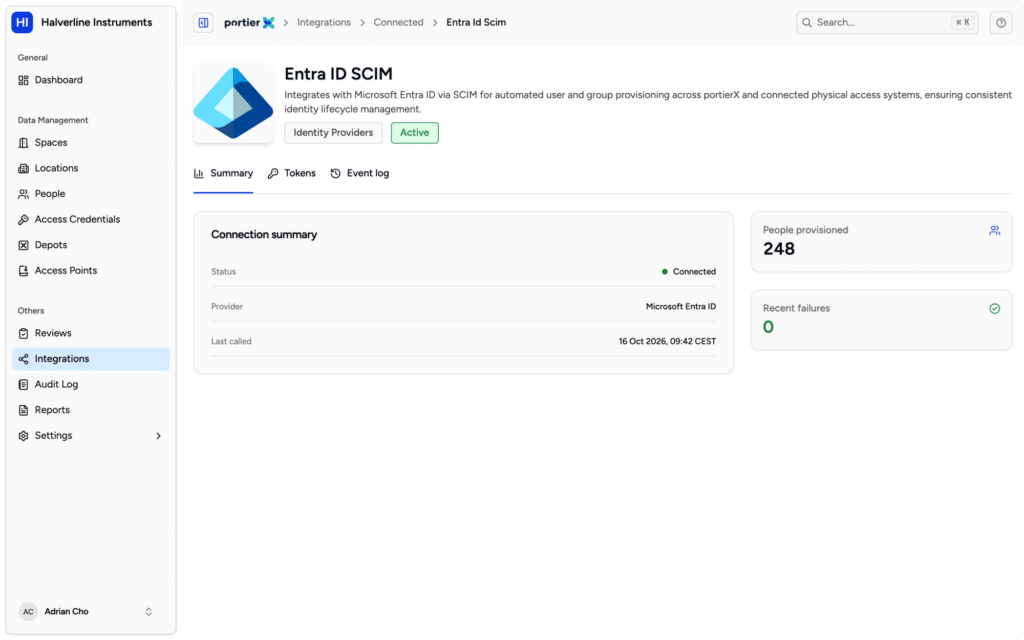1024x640 pixels.
Task: Toggle the sidebar collapse icon
Action: coord(203,22)
